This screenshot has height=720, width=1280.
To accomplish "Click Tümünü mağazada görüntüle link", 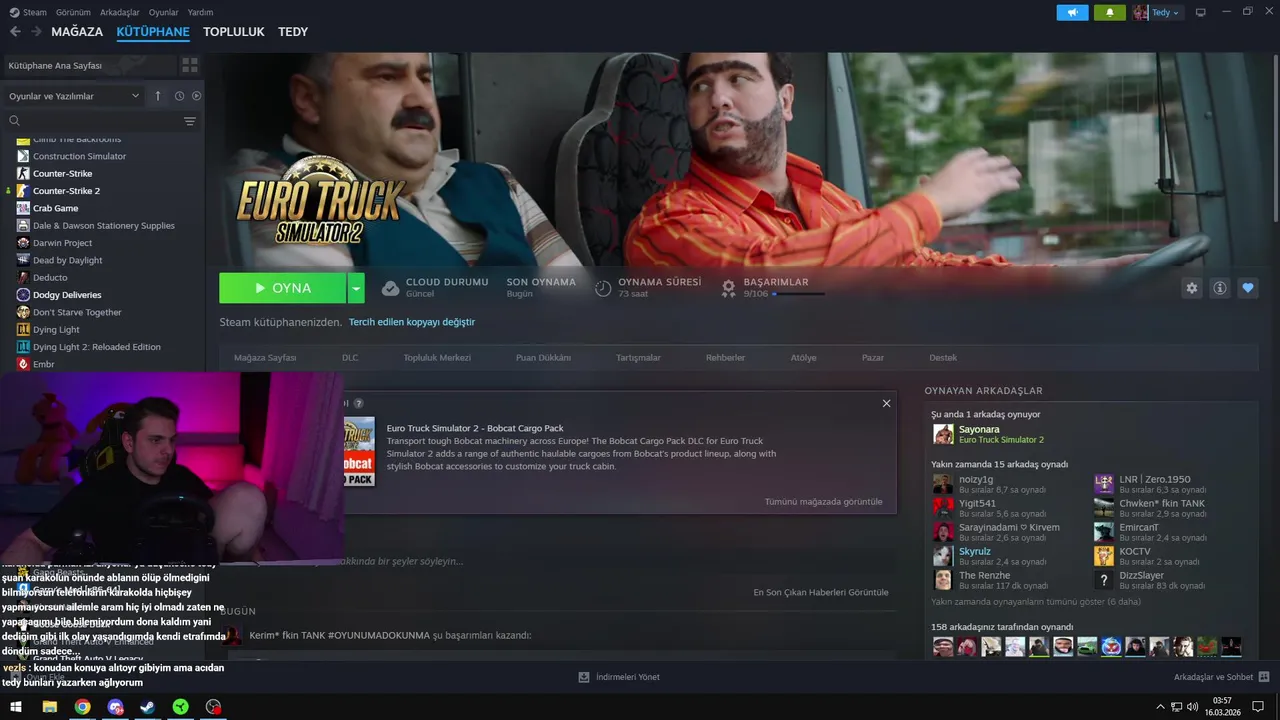I will pyautogui.click(x=823, y=501).
